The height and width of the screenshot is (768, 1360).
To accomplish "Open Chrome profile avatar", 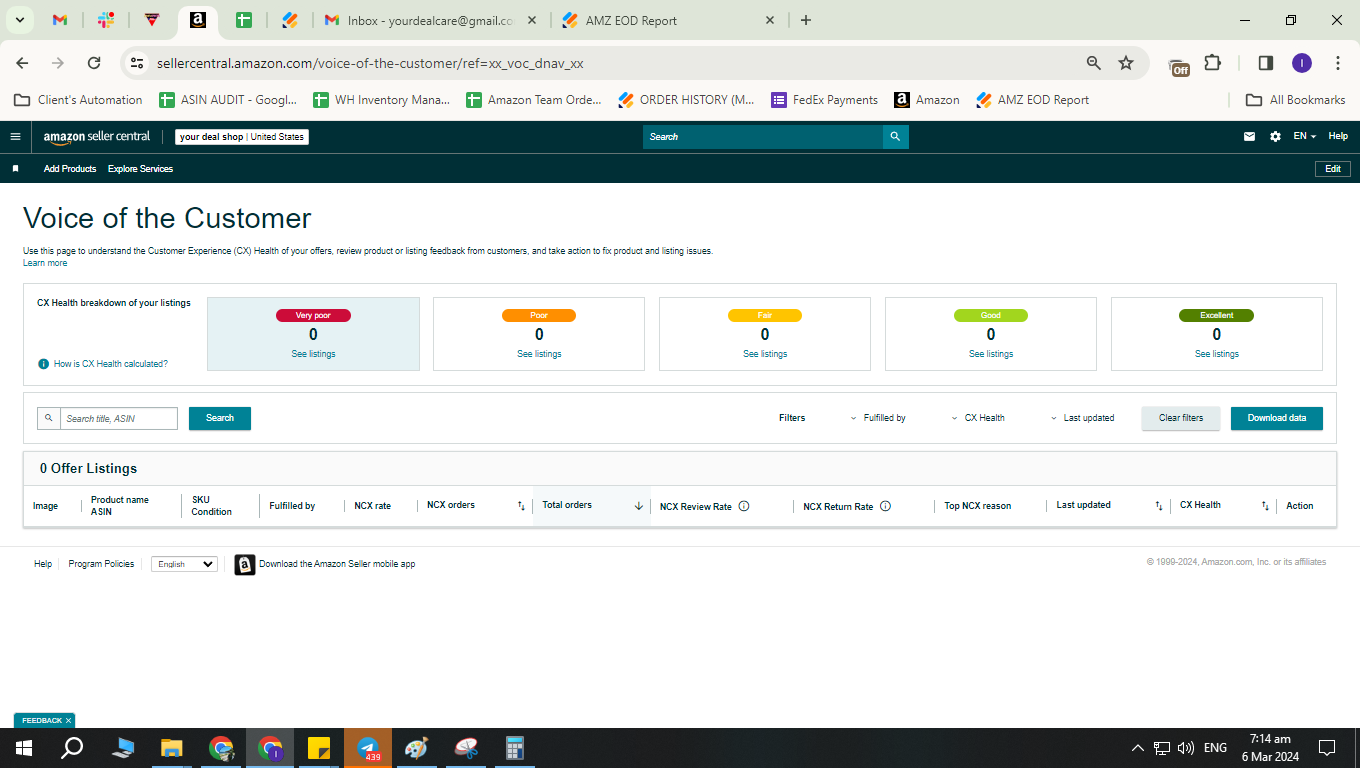I will (1302, 63).
